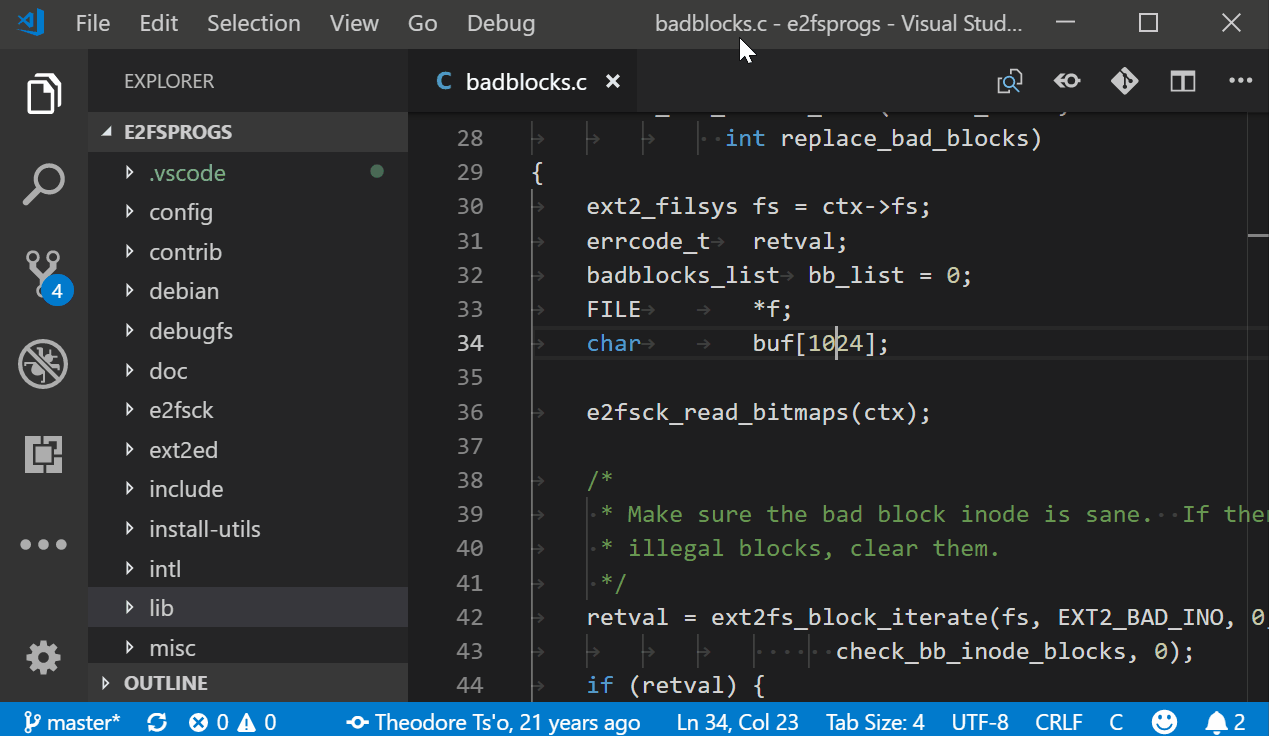Open the View menu
The image size is (1269, 736).
354,23
